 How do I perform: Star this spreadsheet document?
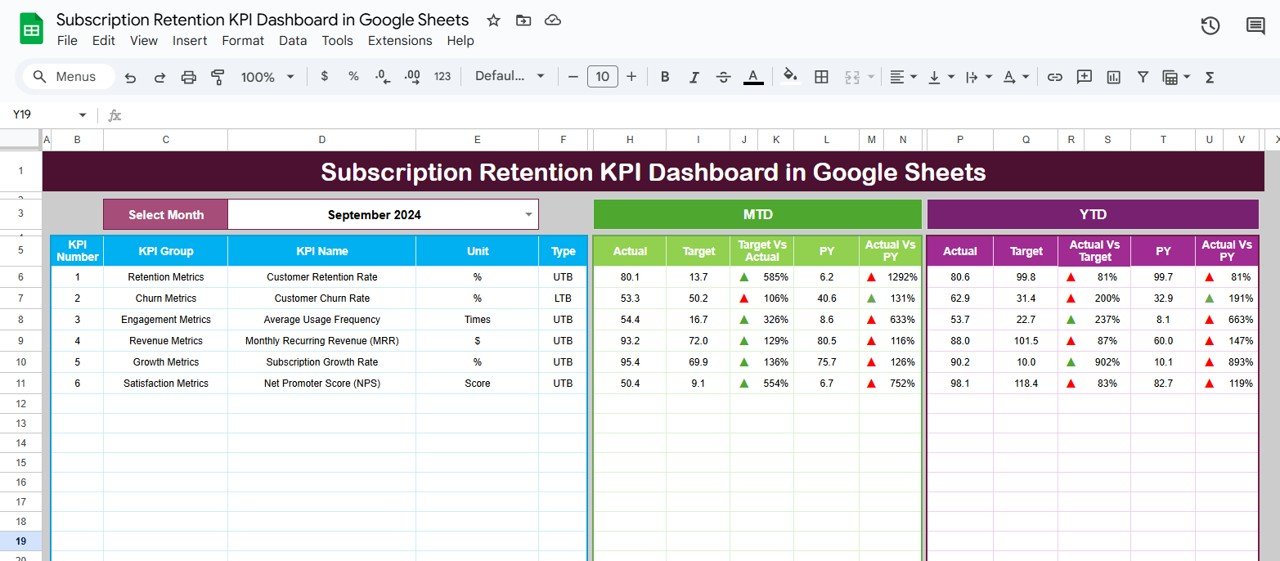click(493, 20)
